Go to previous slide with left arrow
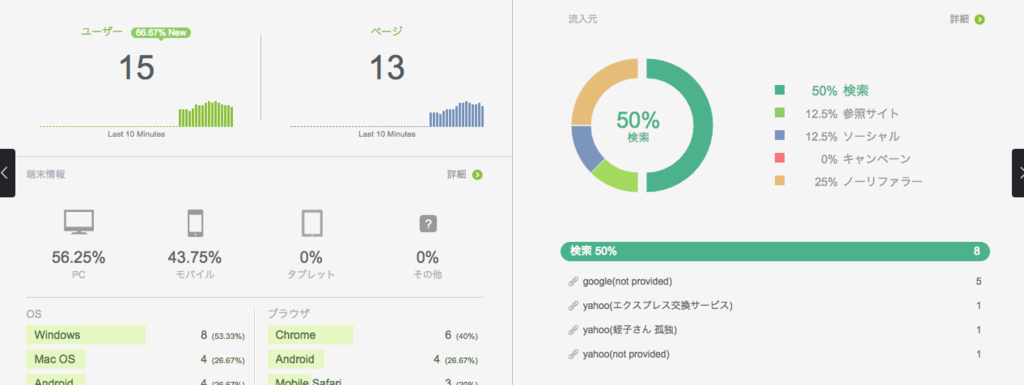This screenshot has height=385, width=1024. tap(7, 173)
